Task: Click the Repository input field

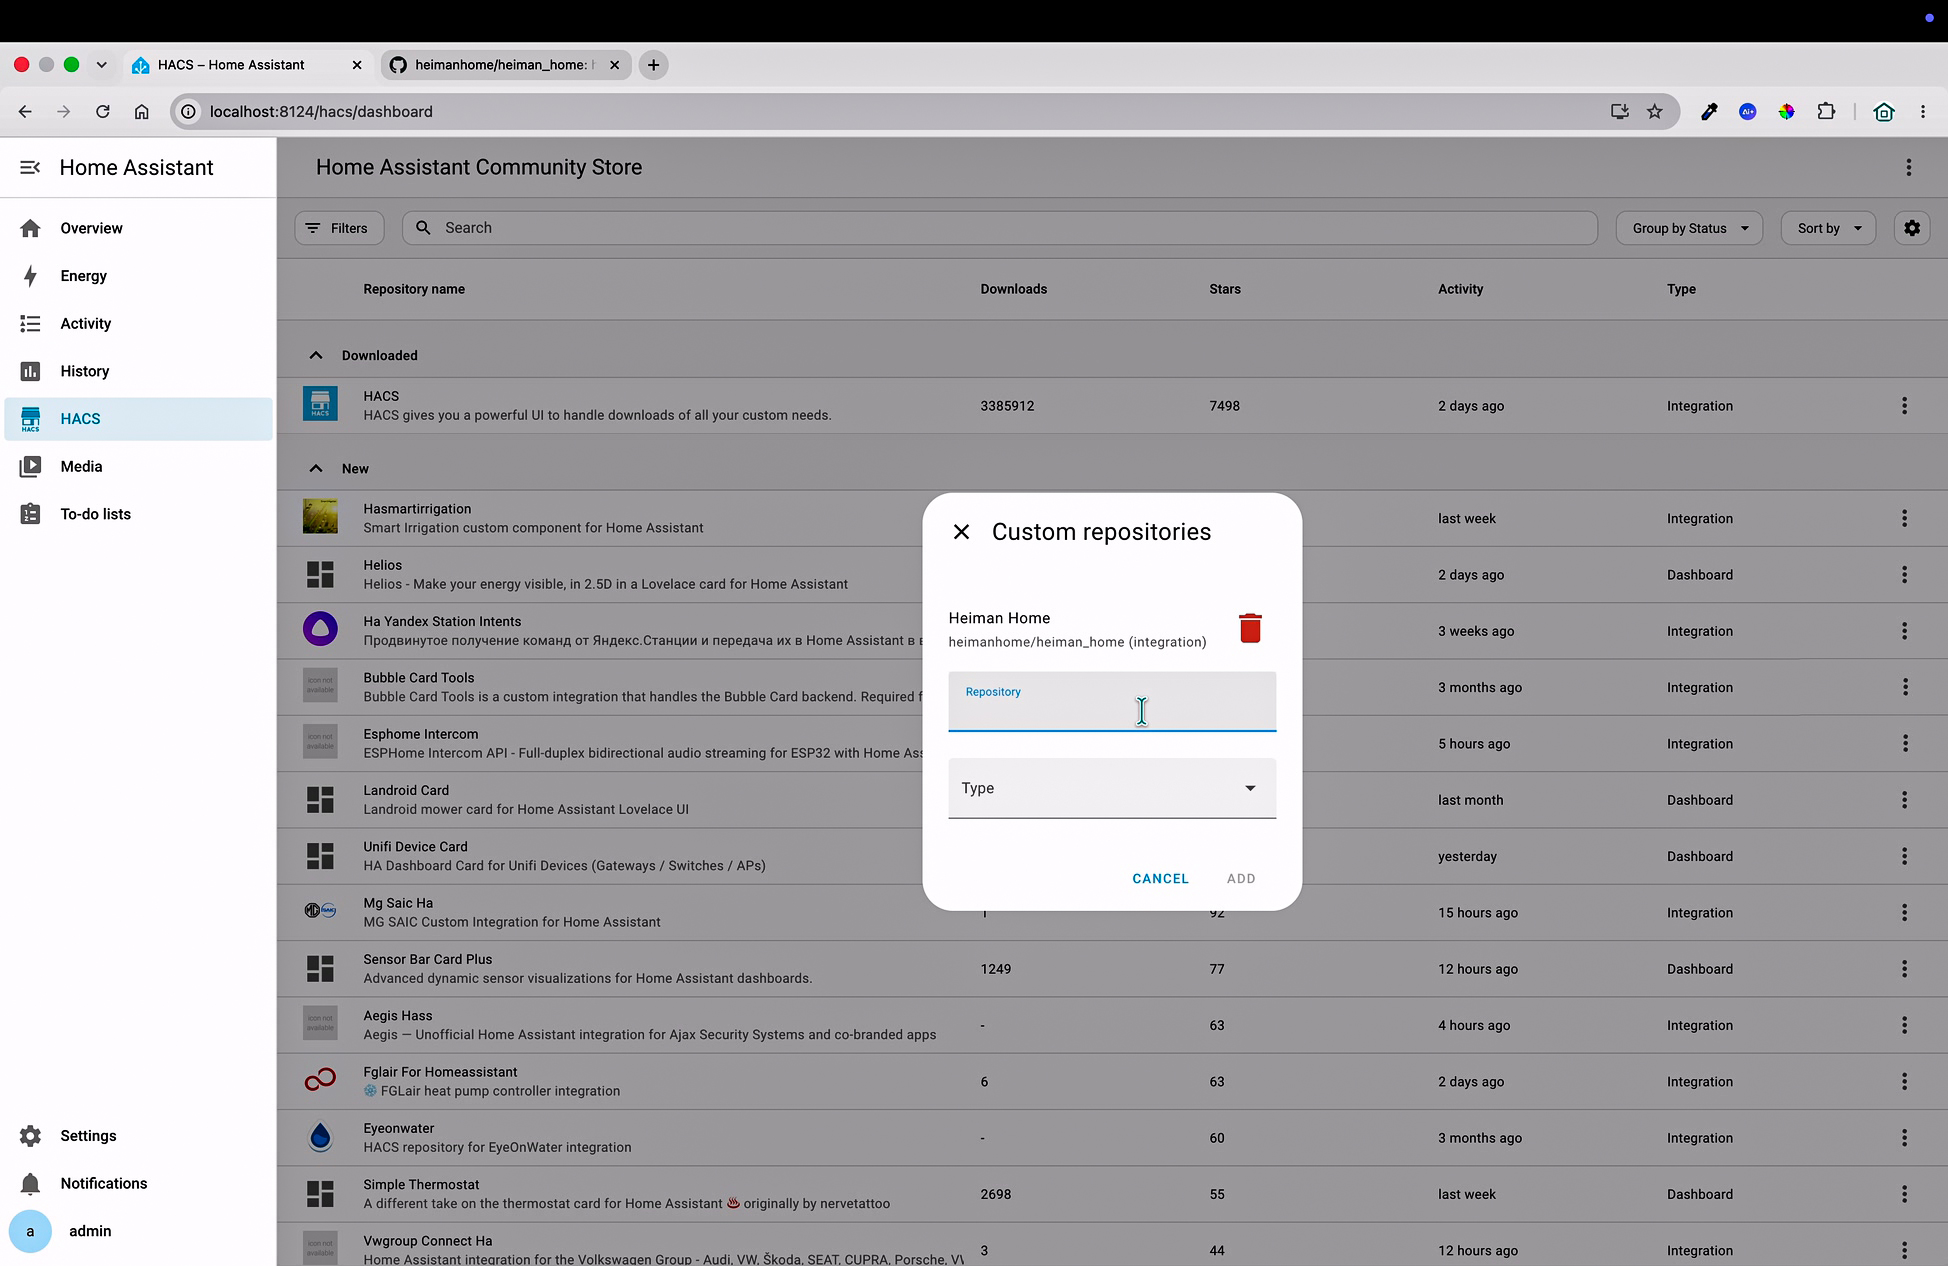Action: point(1112,701)
